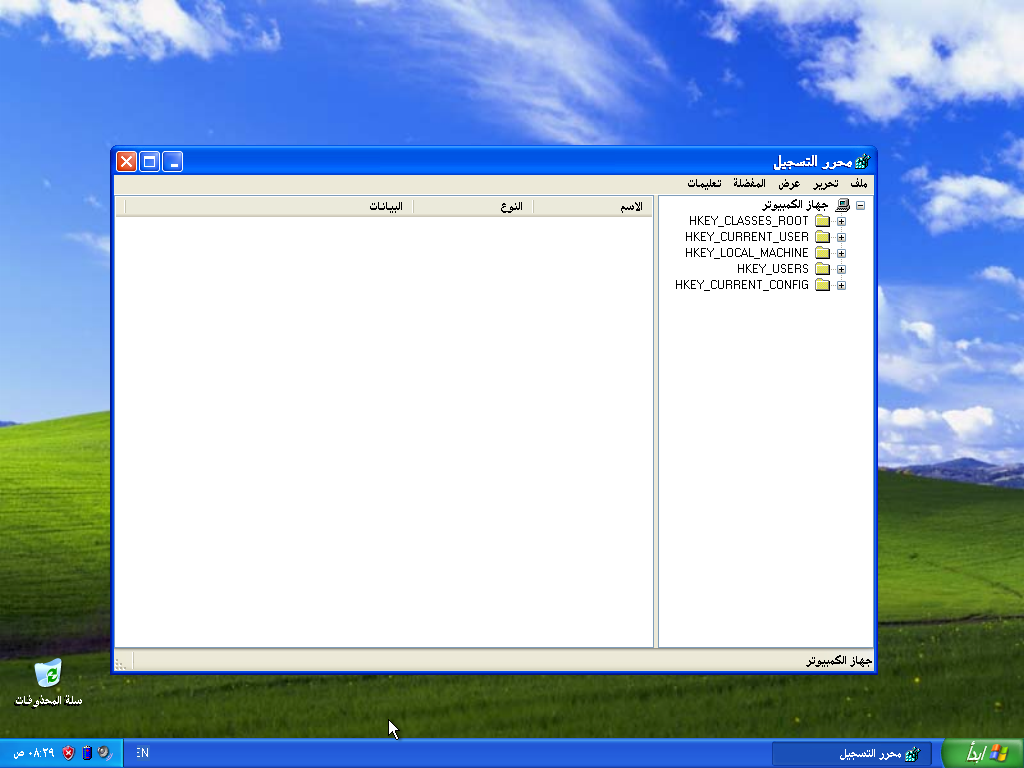The width and height of the screenshot is (1024, 768).
Task: Collapse the جهاز الكمبيوتر root node
Action: pos(861,205)
